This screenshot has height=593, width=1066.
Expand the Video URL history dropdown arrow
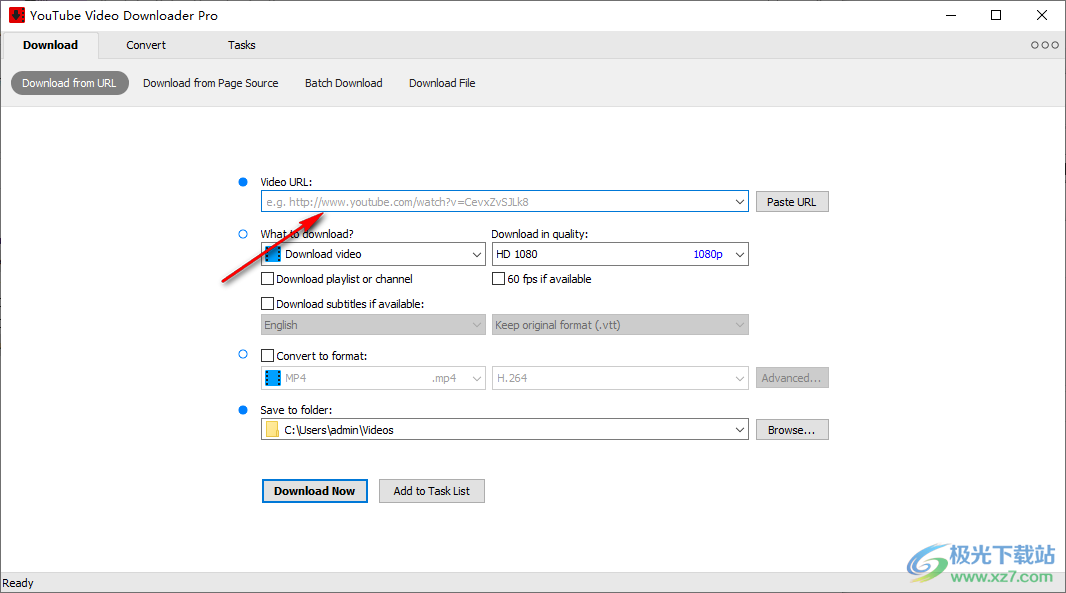(x=740, y=202)
